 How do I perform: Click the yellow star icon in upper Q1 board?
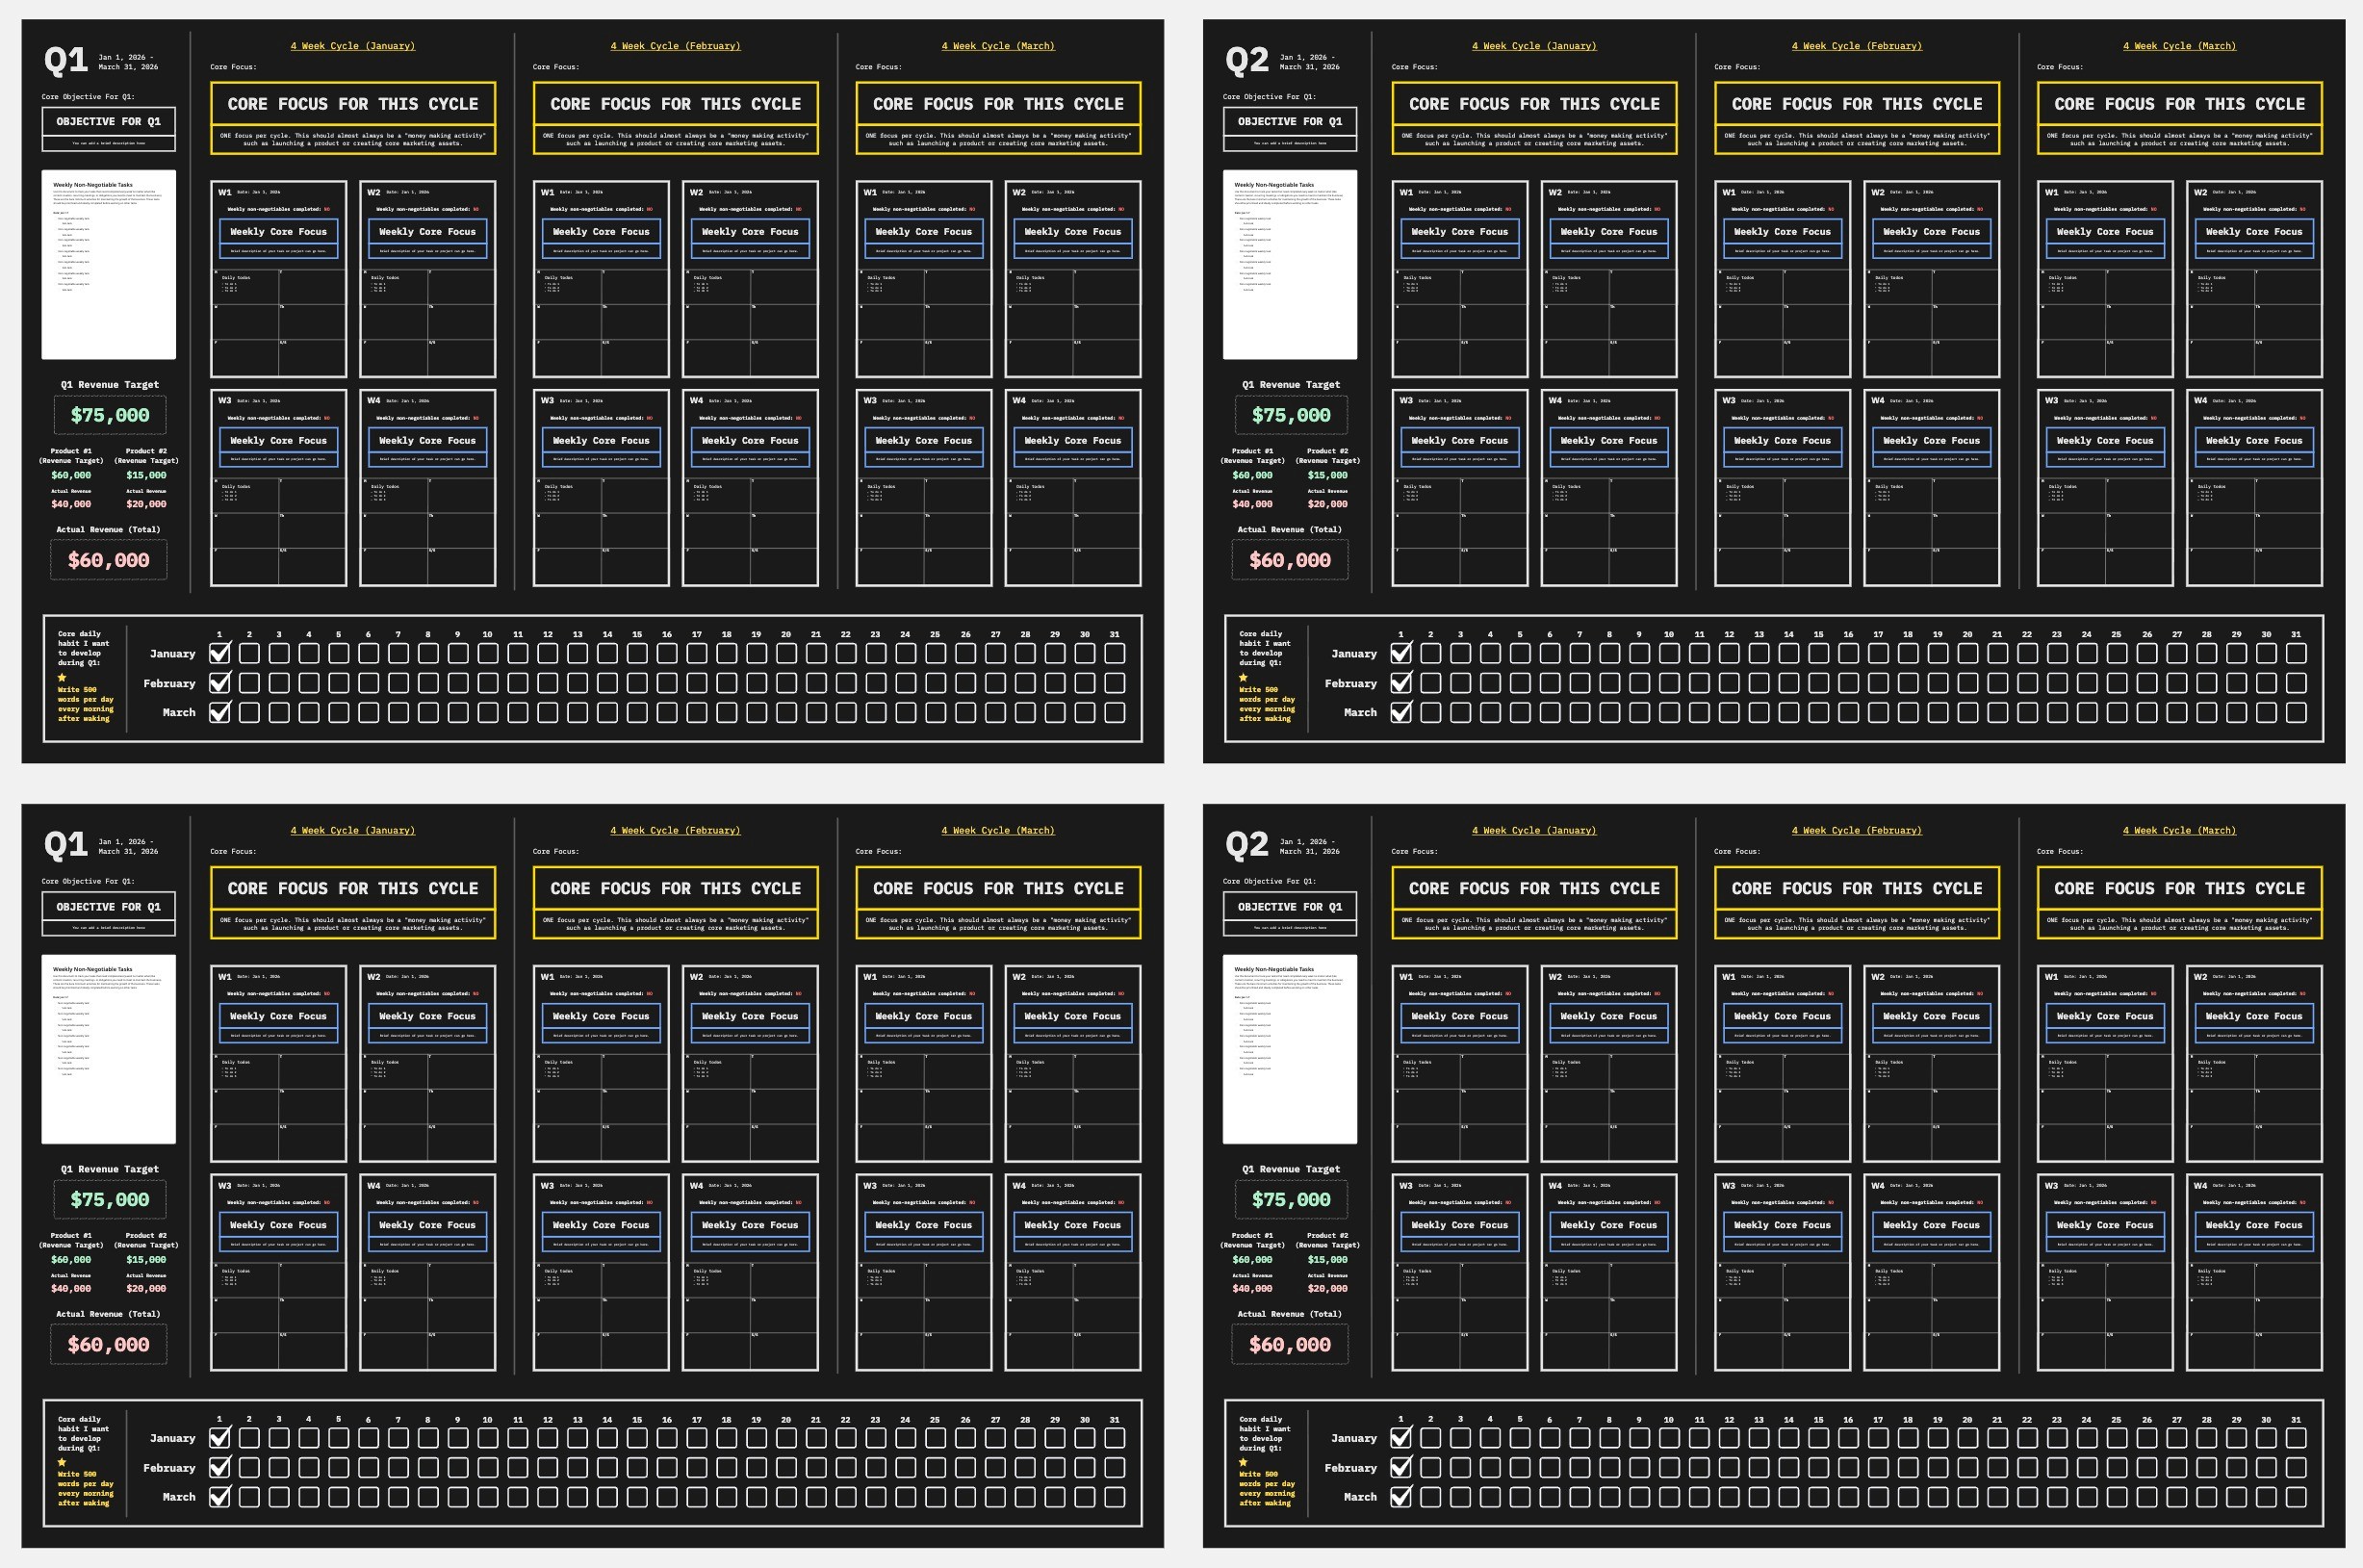(x=62, y=677)
